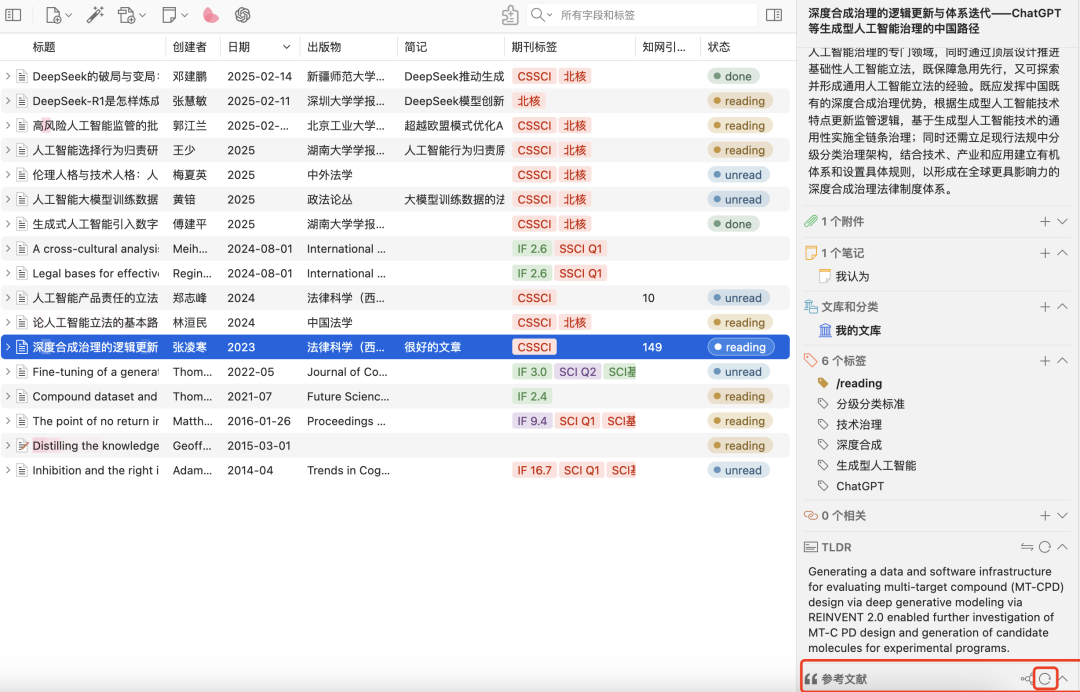The height and width of the screenshot is (692, 1080).
Task: Collapse the 1 个笔记 section
Action: tap(1063, 253)
